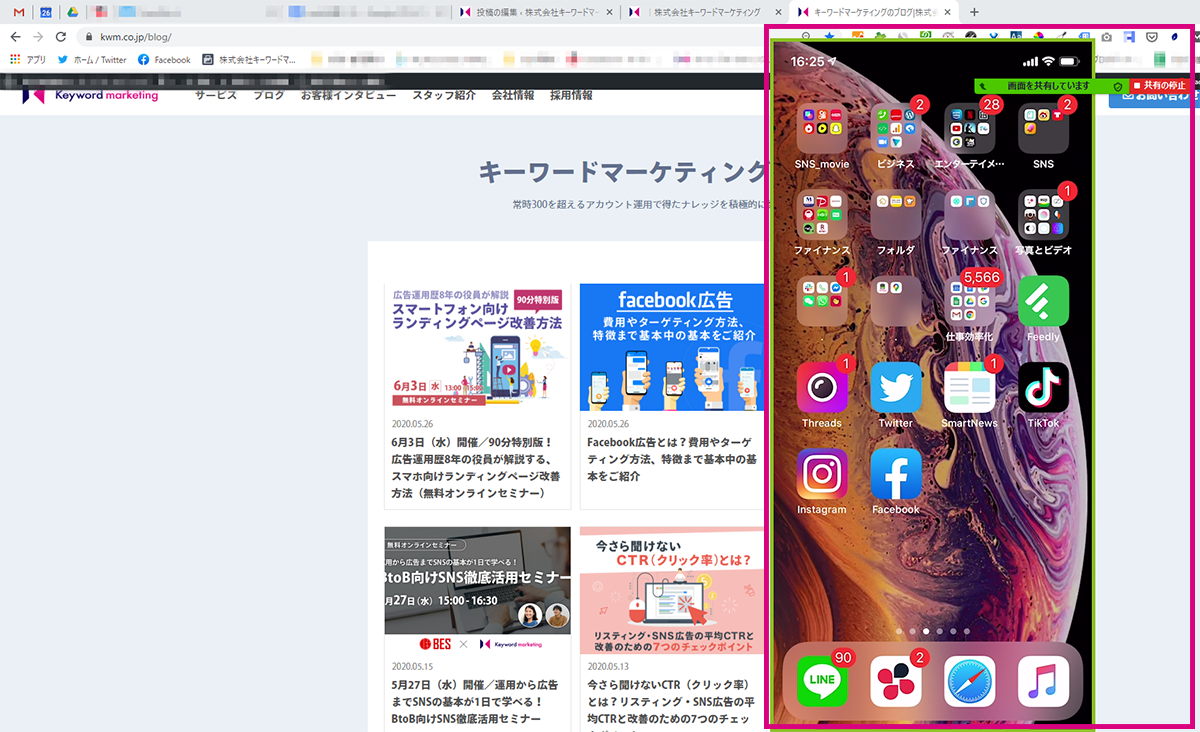
Task: Open the 会社情報 menu item
Action: pyautogui.click(x=513, y=95)
